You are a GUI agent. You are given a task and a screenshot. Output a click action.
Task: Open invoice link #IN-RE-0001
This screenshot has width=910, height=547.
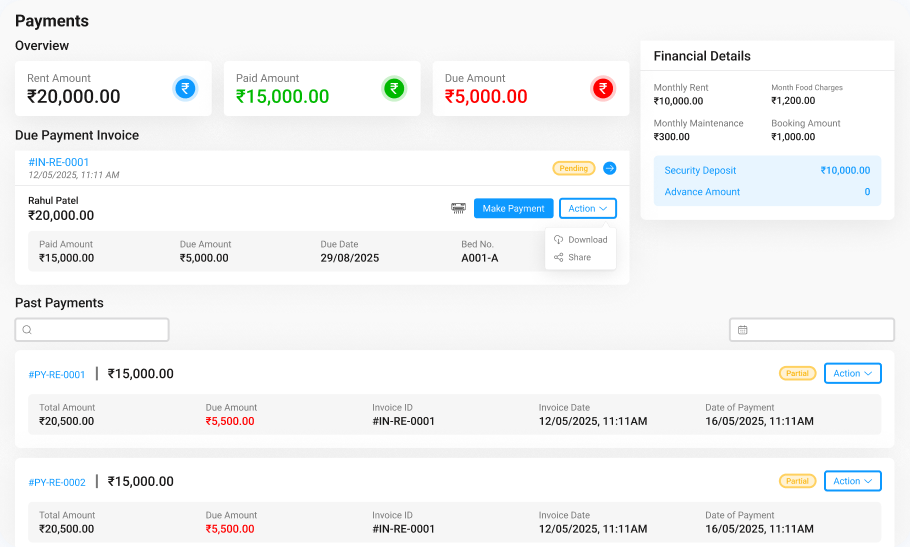pyautogui.click(x=59, y=162)
